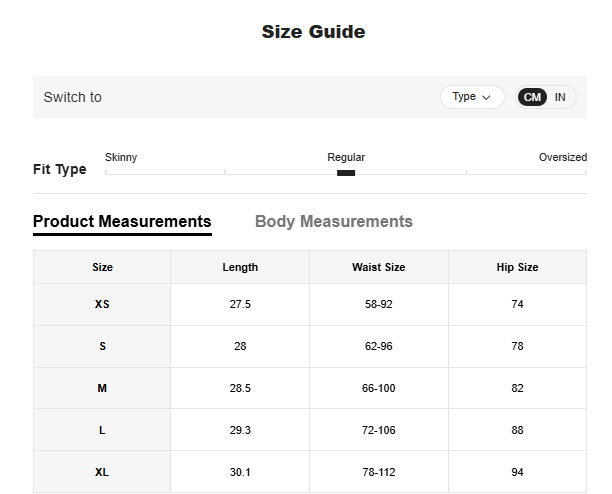Screen dimensions: 612x494
Task: Select the M size row label
Action: point(102,388)
